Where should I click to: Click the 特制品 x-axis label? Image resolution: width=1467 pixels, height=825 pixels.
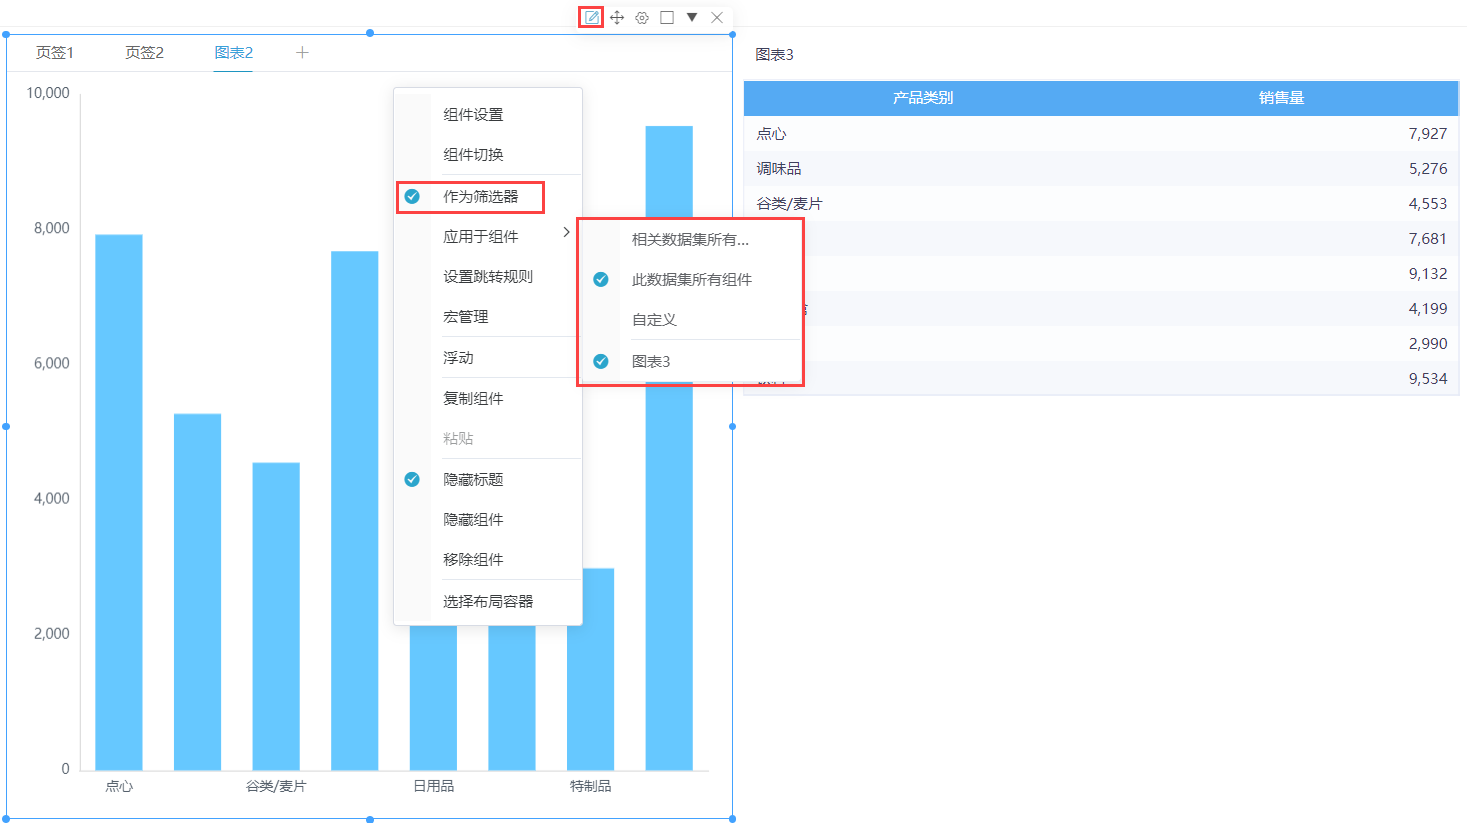[x=590, y=787]
